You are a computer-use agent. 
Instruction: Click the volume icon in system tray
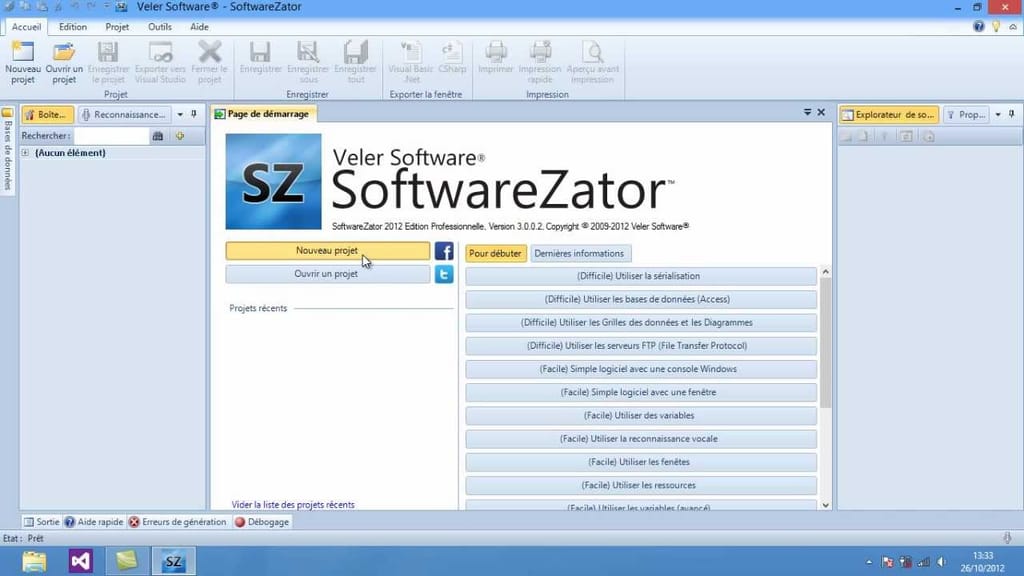pos(941,562)
